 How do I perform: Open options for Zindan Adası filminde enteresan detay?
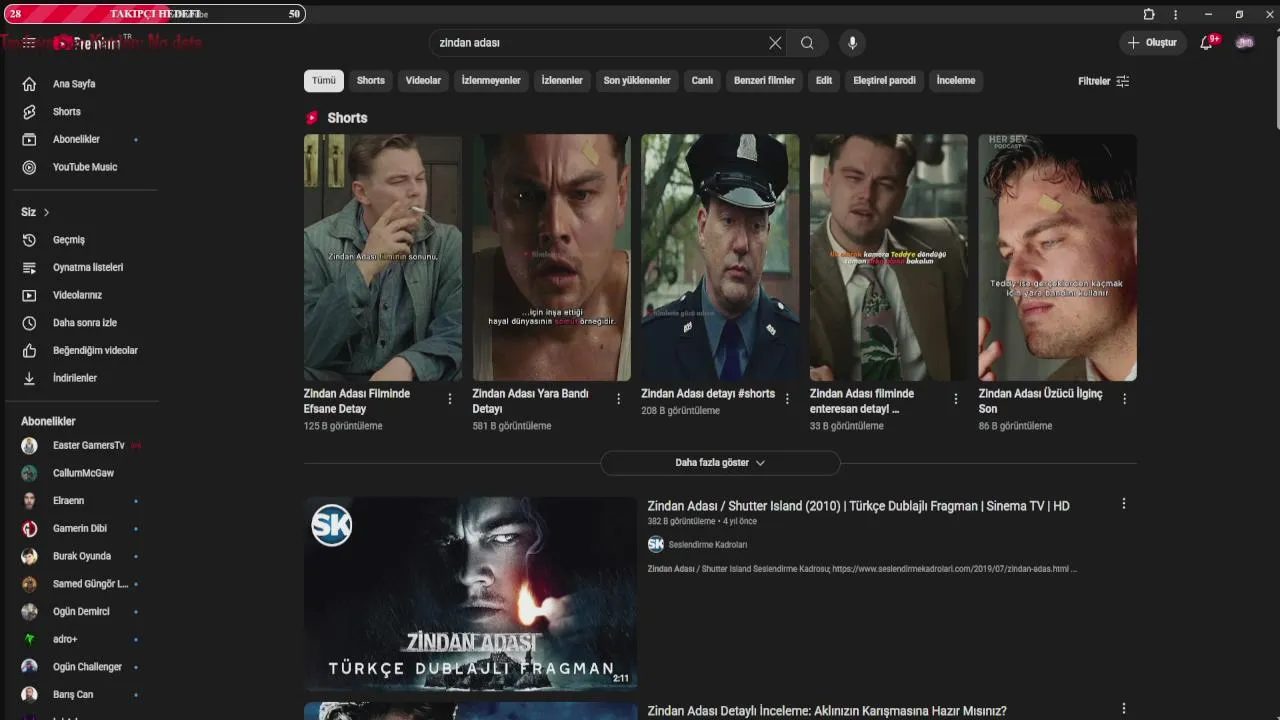point(956,399)
